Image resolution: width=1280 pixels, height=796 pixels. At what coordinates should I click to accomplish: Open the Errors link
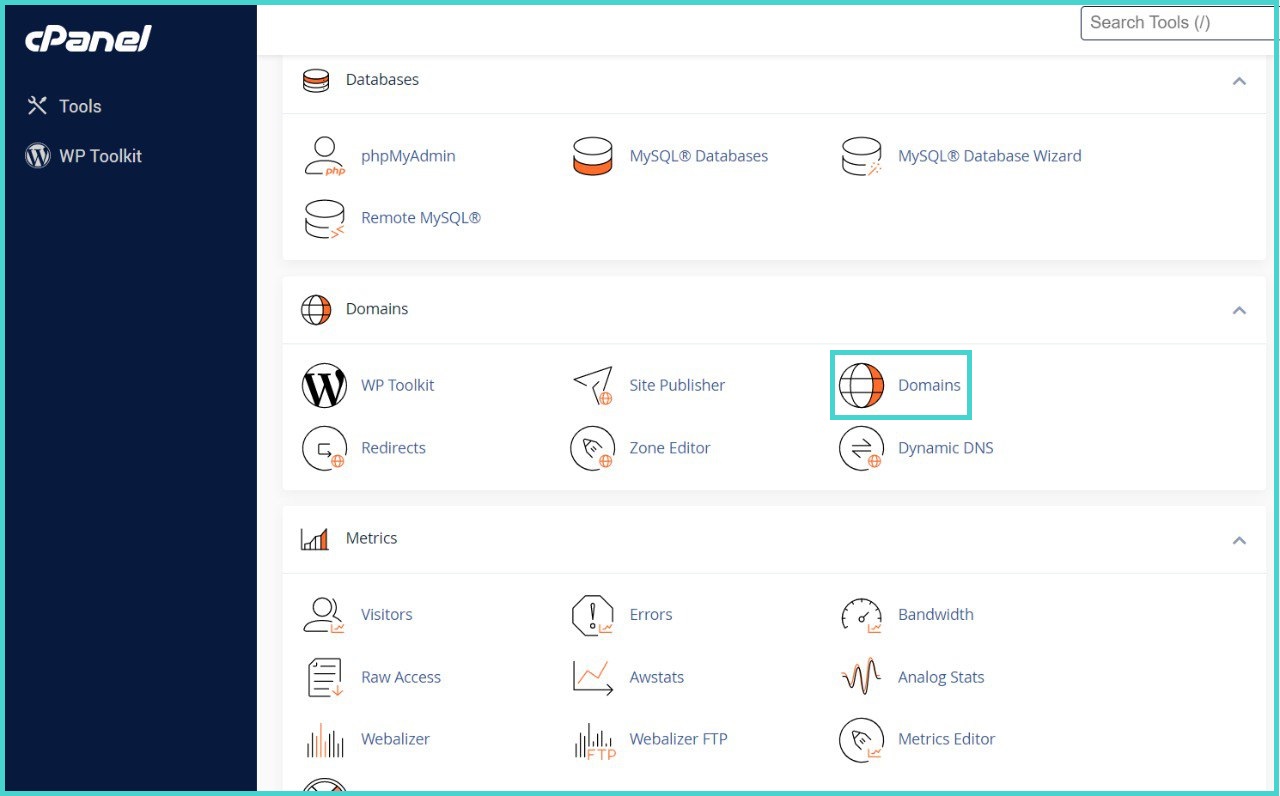pos(651,614)
